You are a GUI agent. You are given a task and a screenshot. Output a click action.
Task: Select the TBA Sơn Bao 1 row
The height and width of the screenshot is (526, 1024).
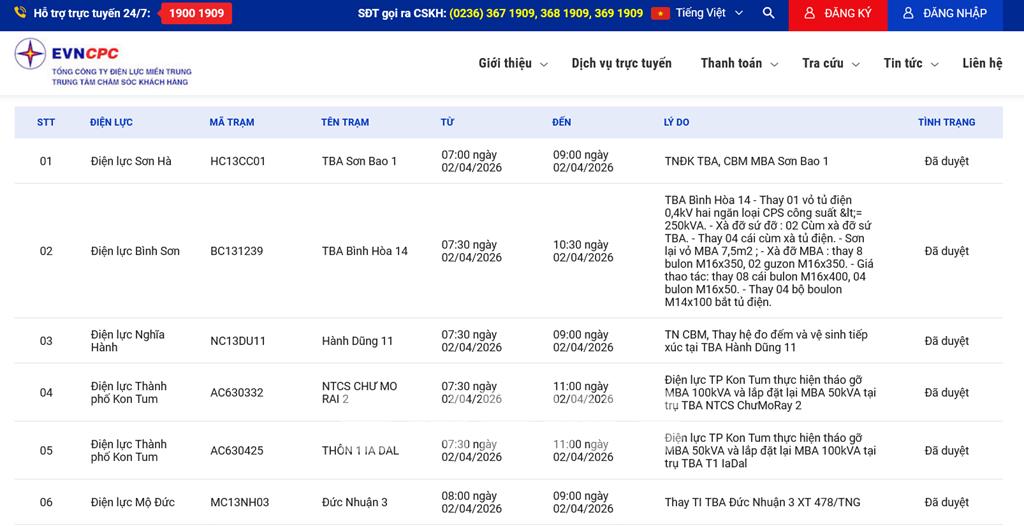tap(359, 161)
